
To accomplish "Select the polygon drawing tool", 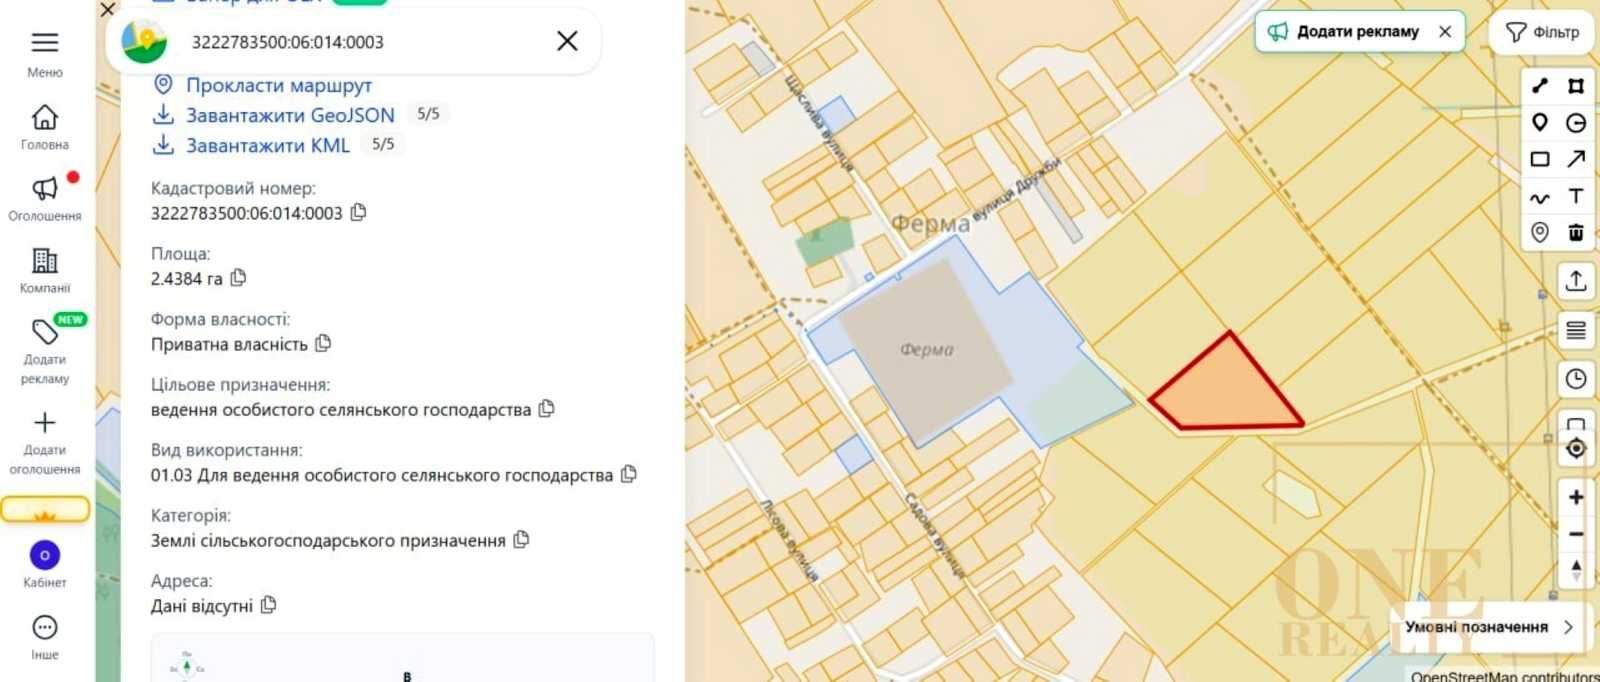I will tap(1576, 86).
